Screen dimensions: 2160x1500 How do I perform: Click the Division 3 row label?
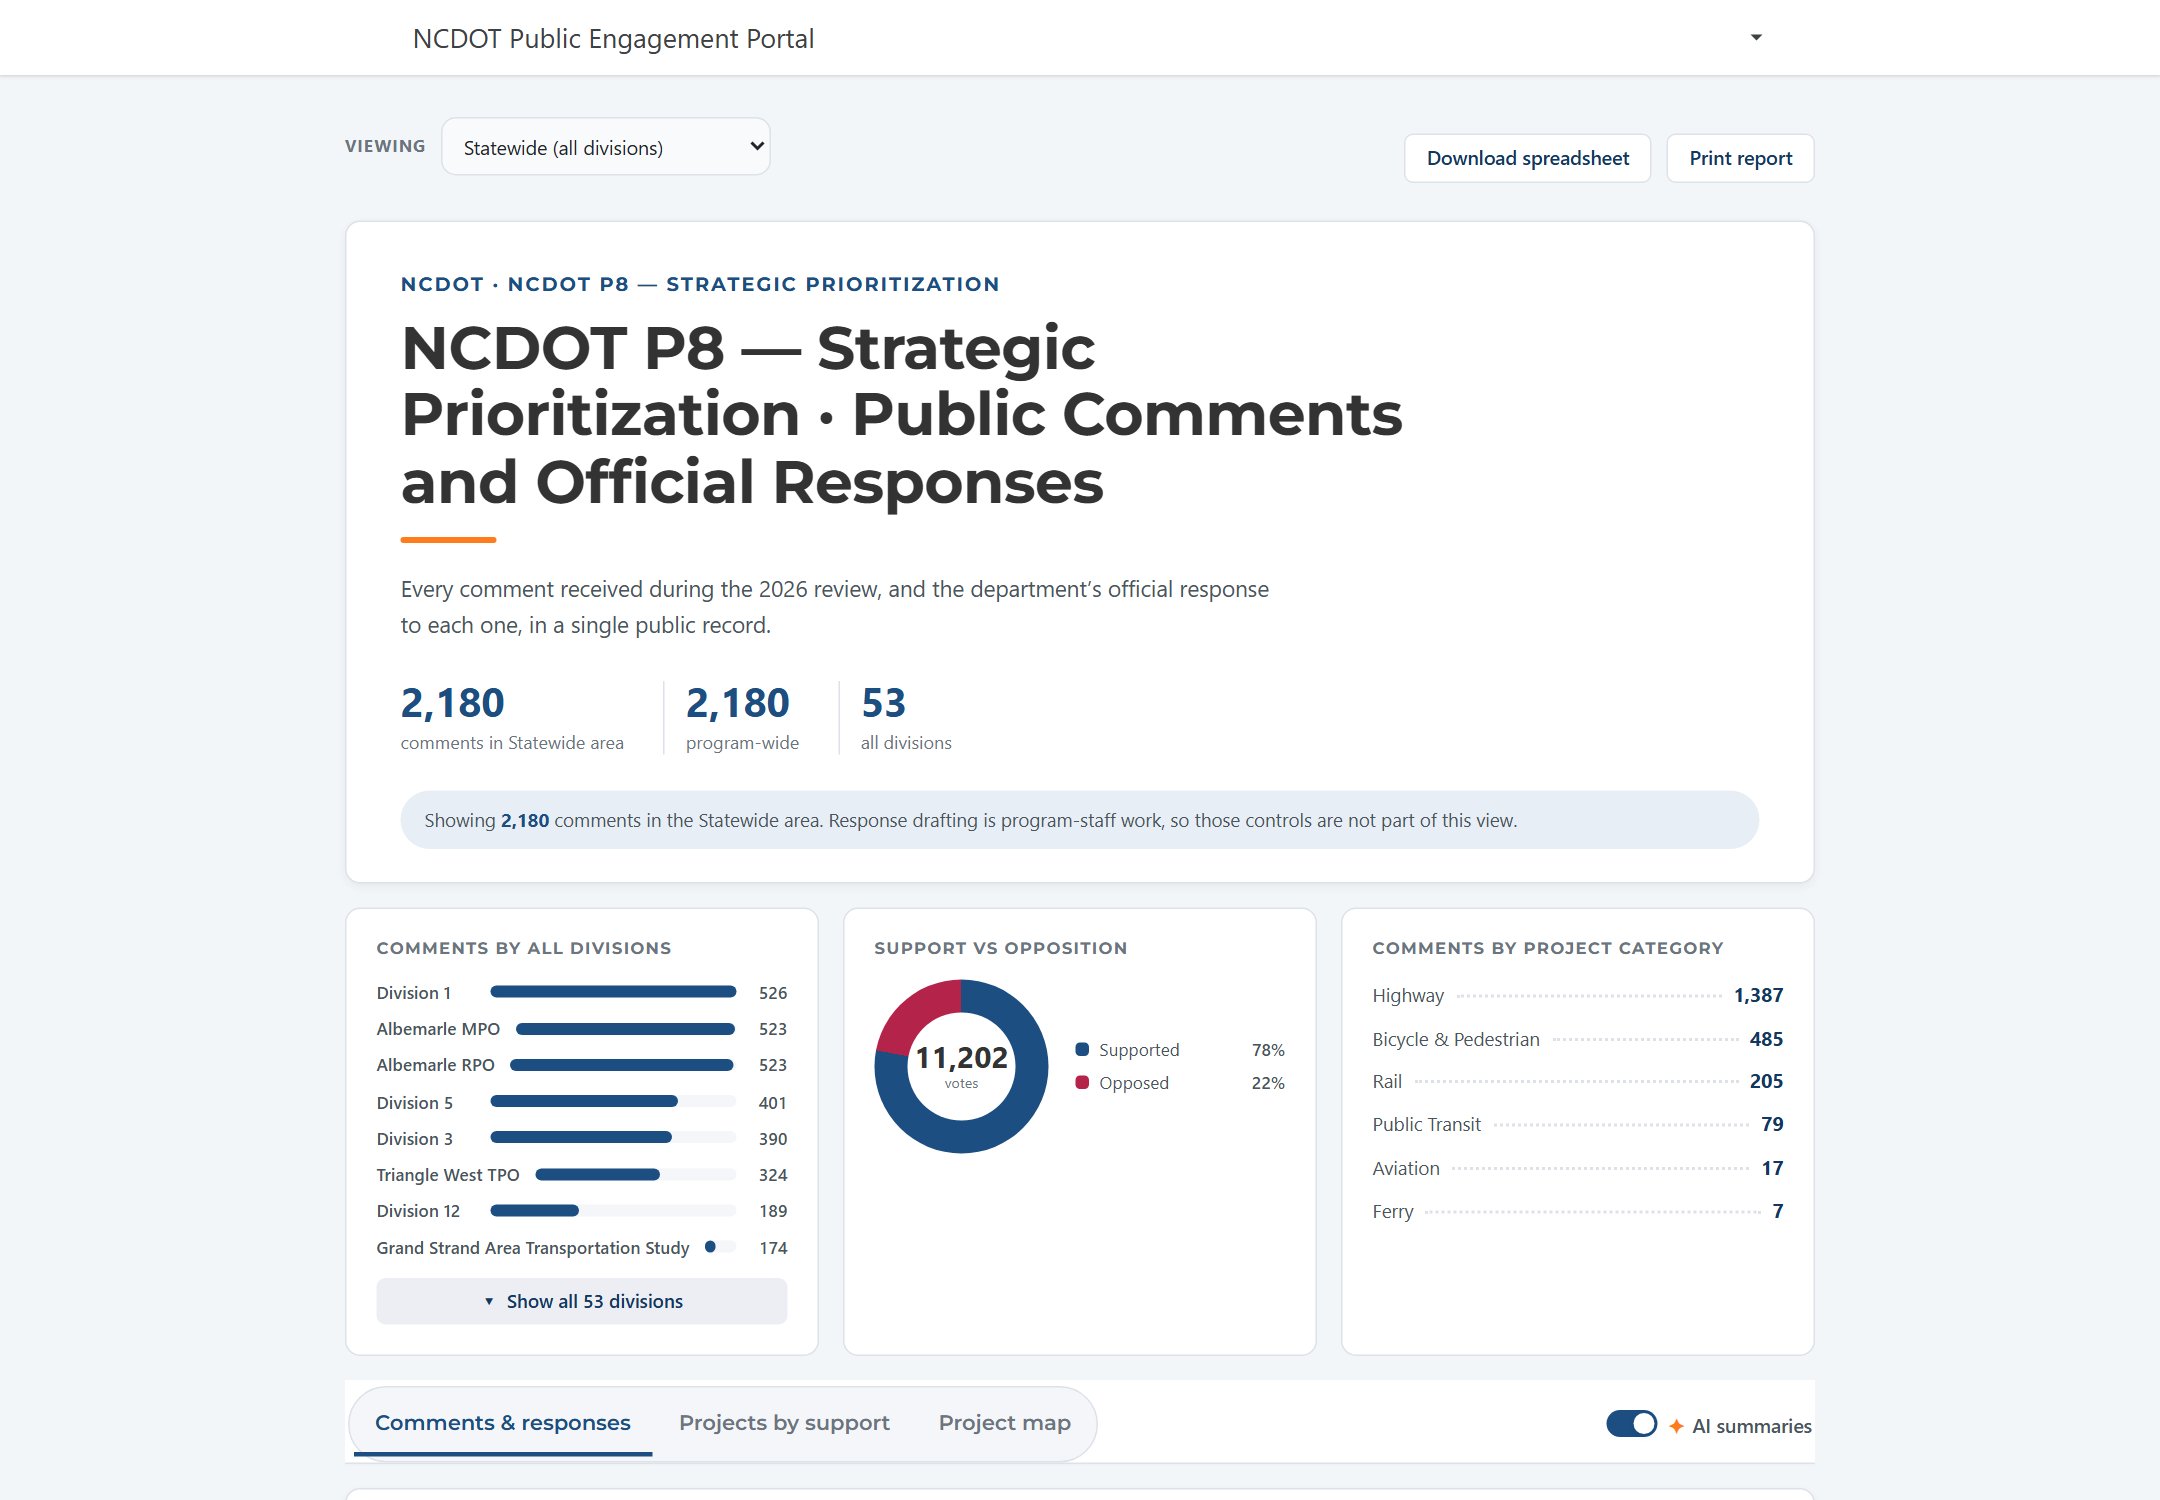[414, 1139]
